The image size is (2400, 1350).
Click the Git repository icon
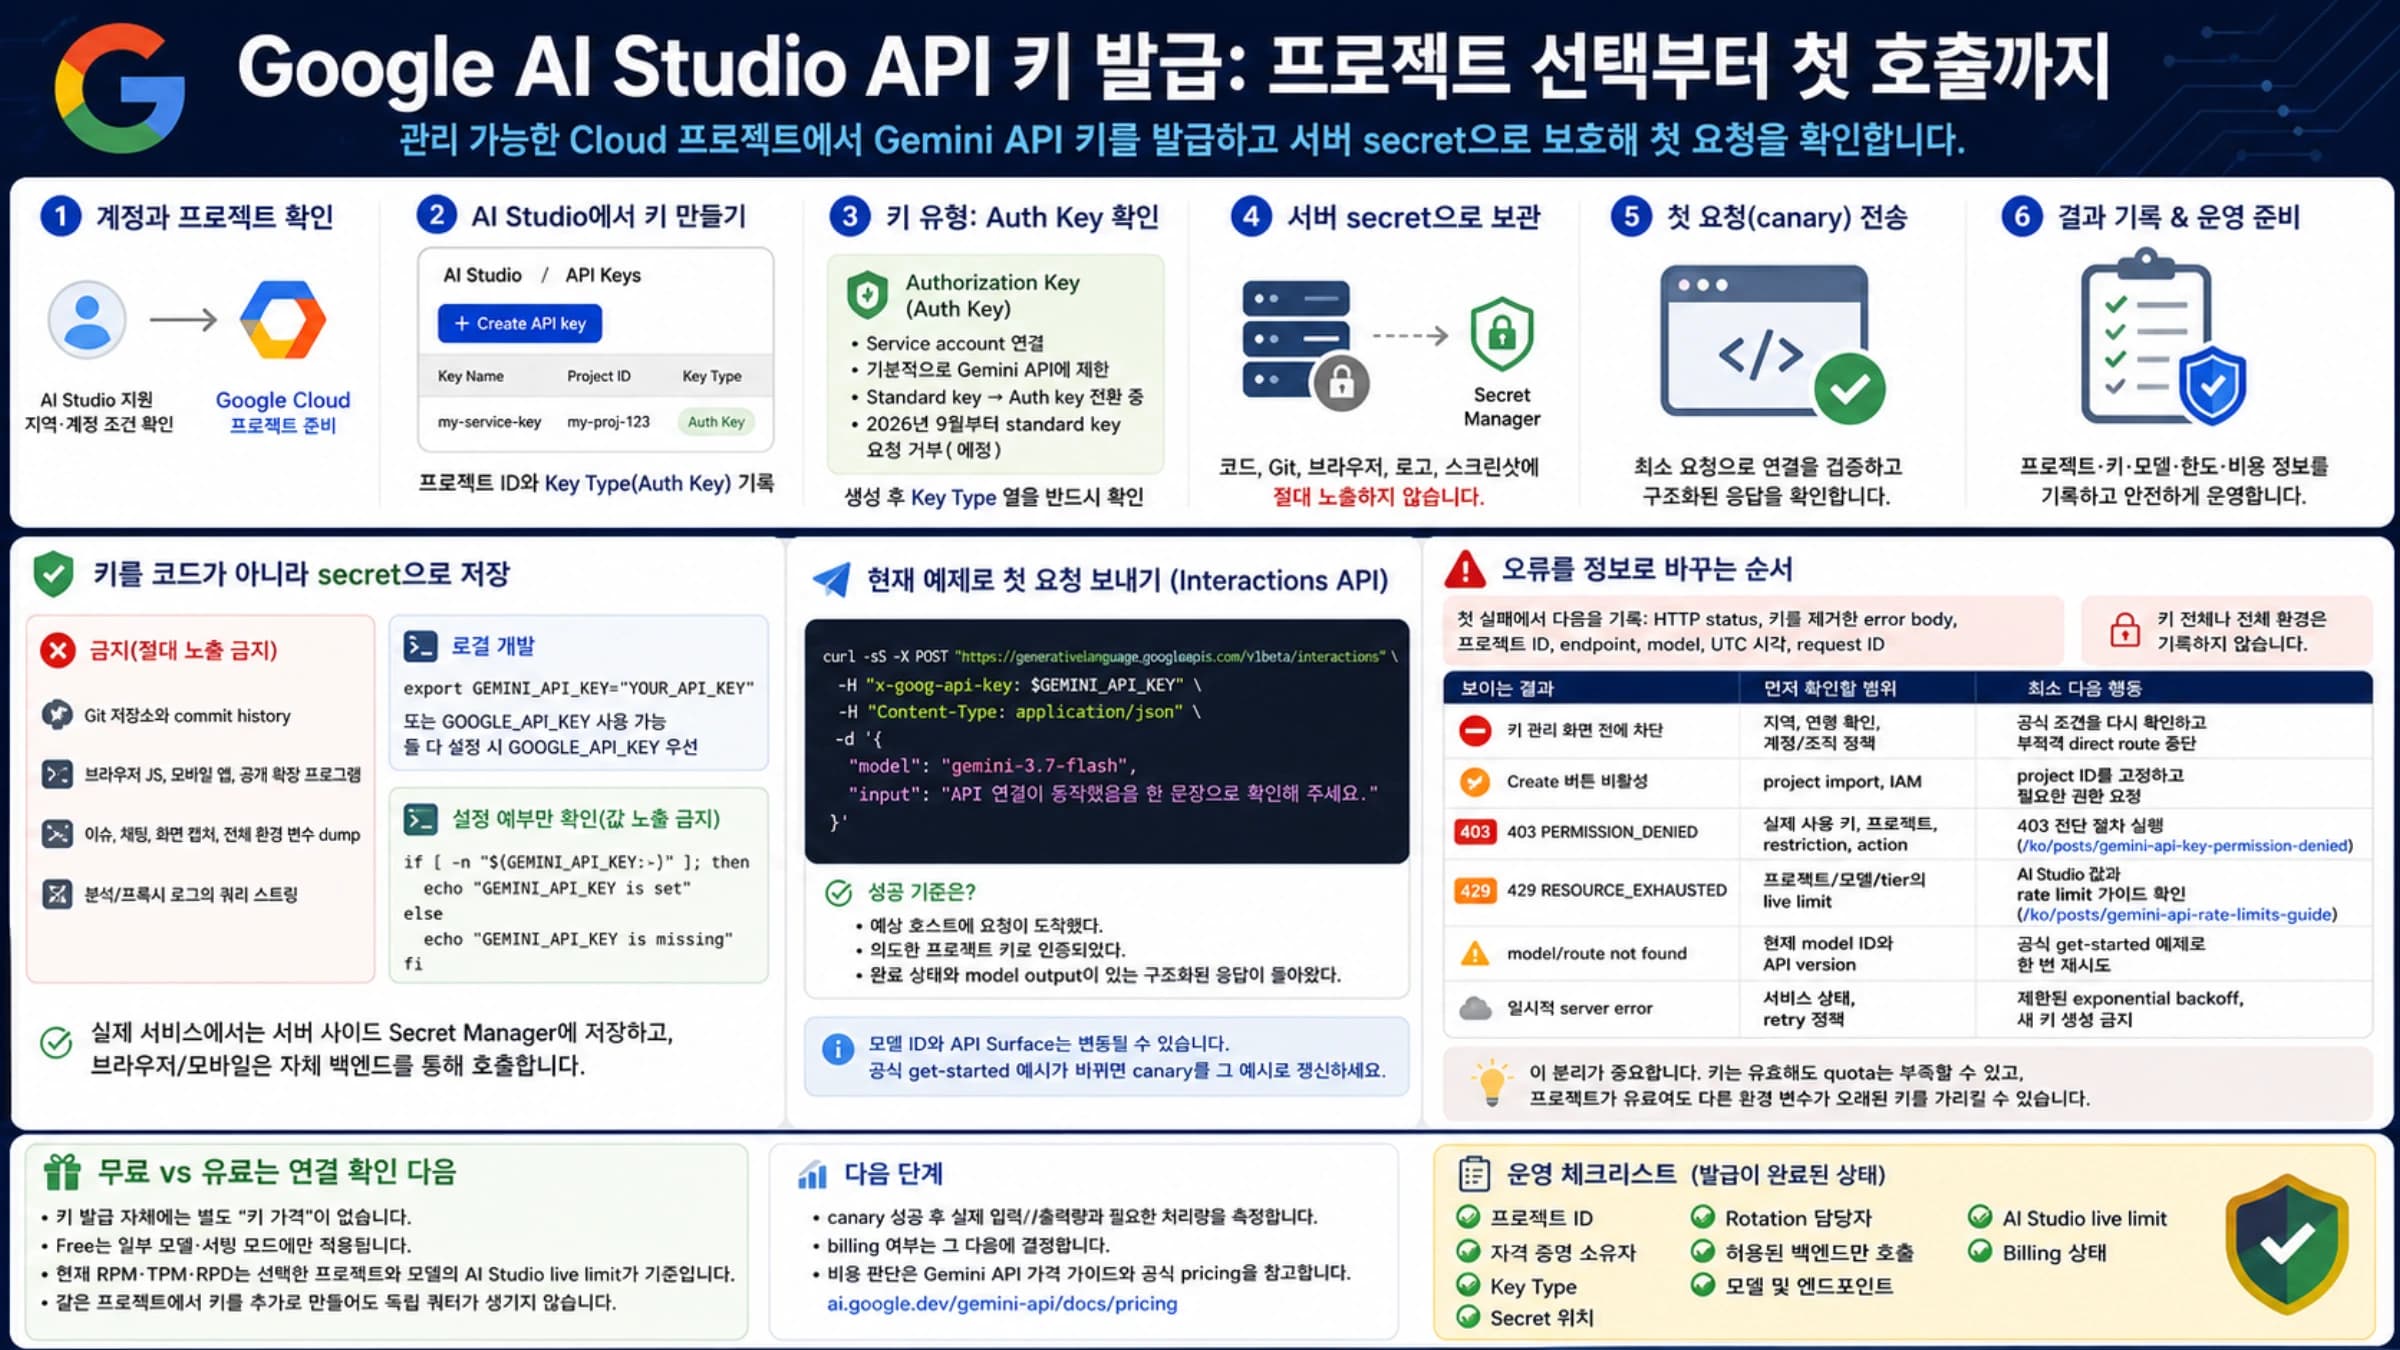[57, 715]
